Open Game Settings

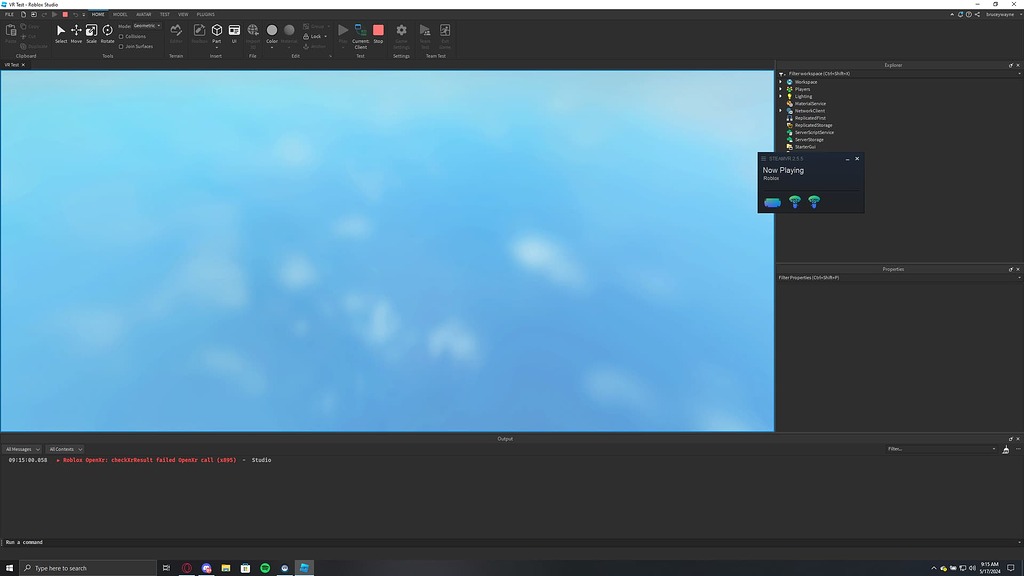(x=401, y=33)
